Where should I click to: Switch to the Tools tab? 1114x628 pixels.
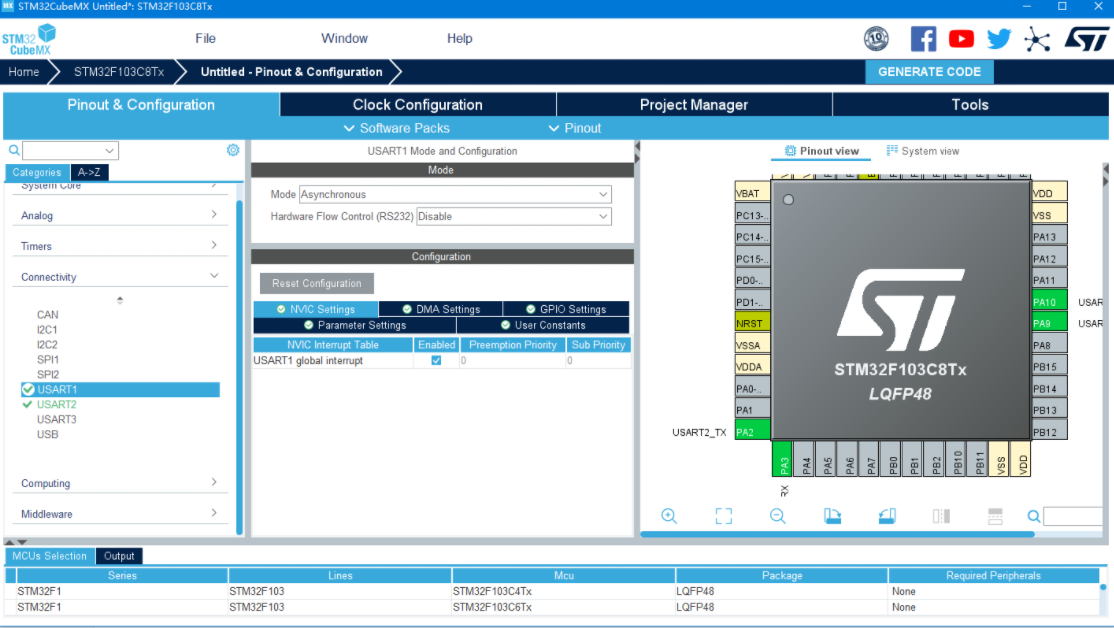(970, 104)
